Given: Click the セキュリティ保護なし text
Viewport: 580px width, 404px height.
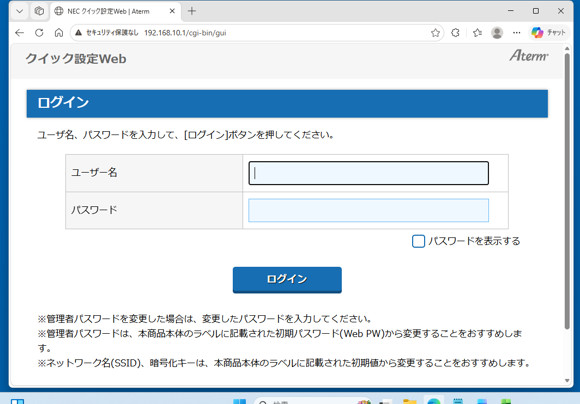Looking at the screenshot, I should click(112, 33).
